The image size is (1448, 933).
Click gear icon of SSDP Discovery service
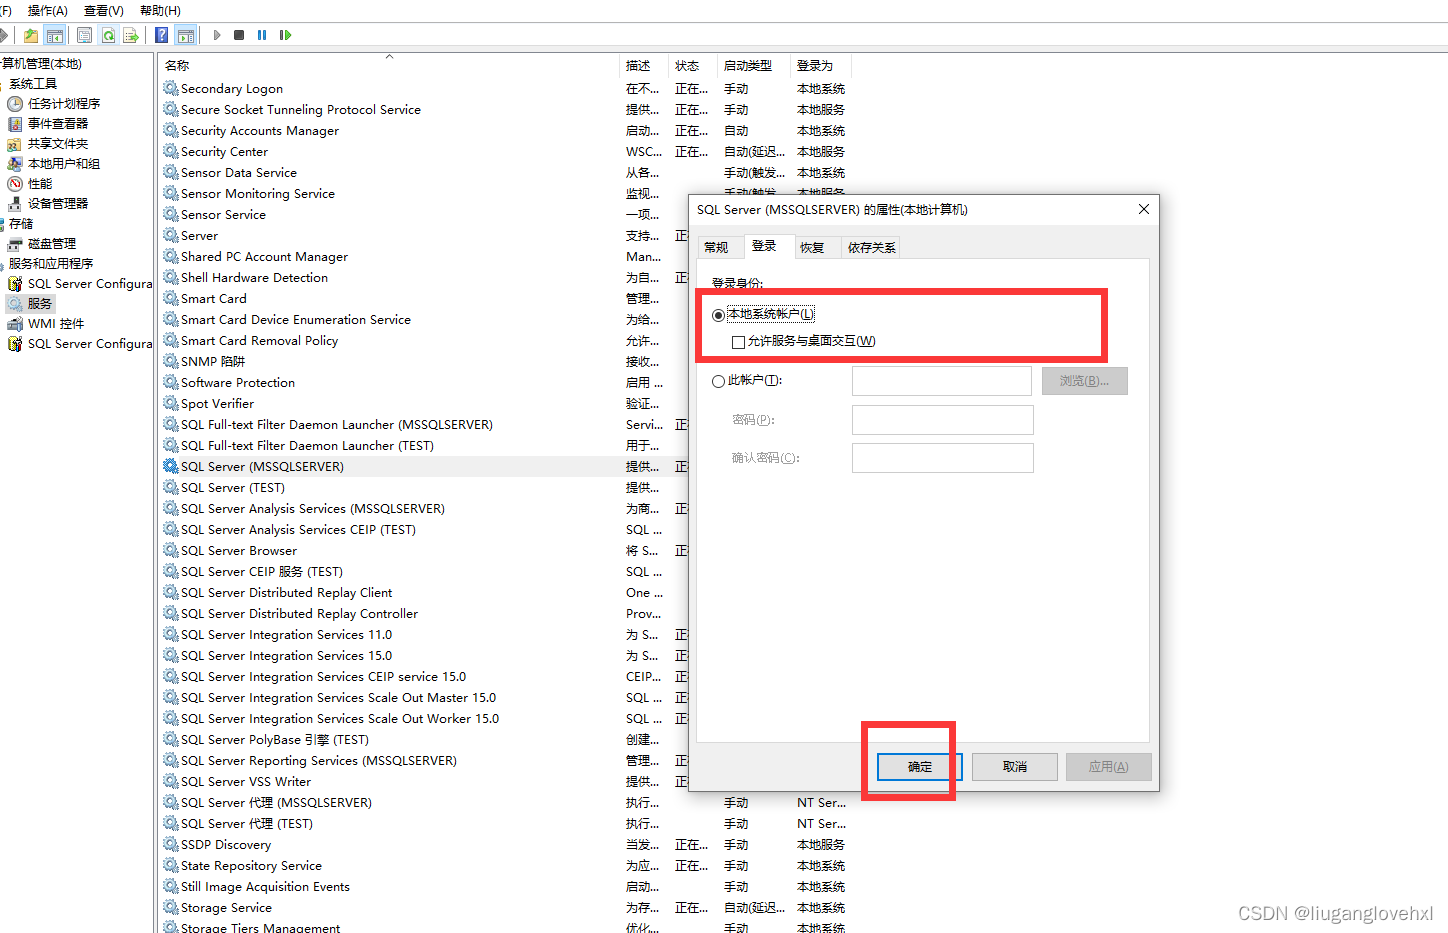coord(171,844)
